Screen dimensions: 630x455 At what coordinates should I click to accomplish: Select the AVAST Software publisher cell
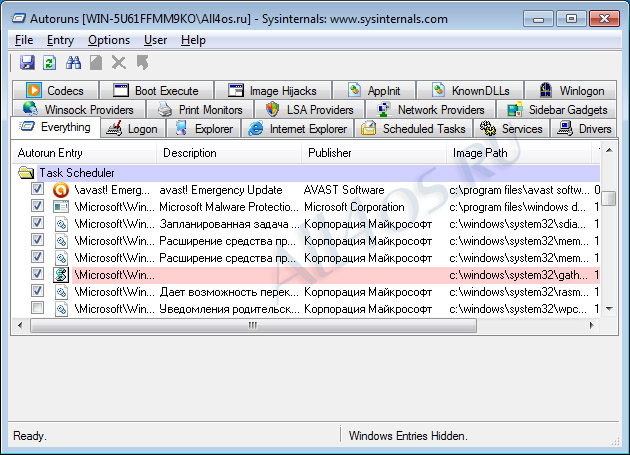pos(344,190)
